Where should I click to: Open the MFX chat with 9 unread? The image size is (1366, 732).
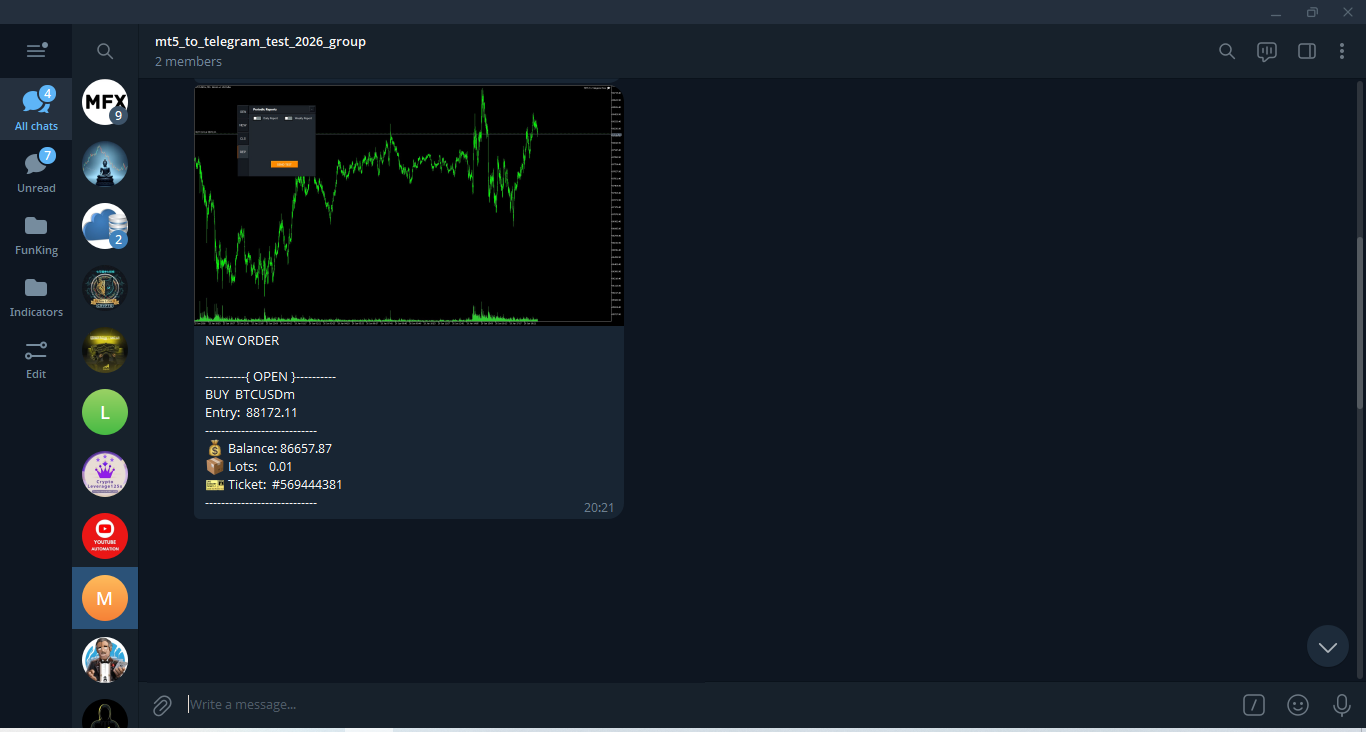105,102
